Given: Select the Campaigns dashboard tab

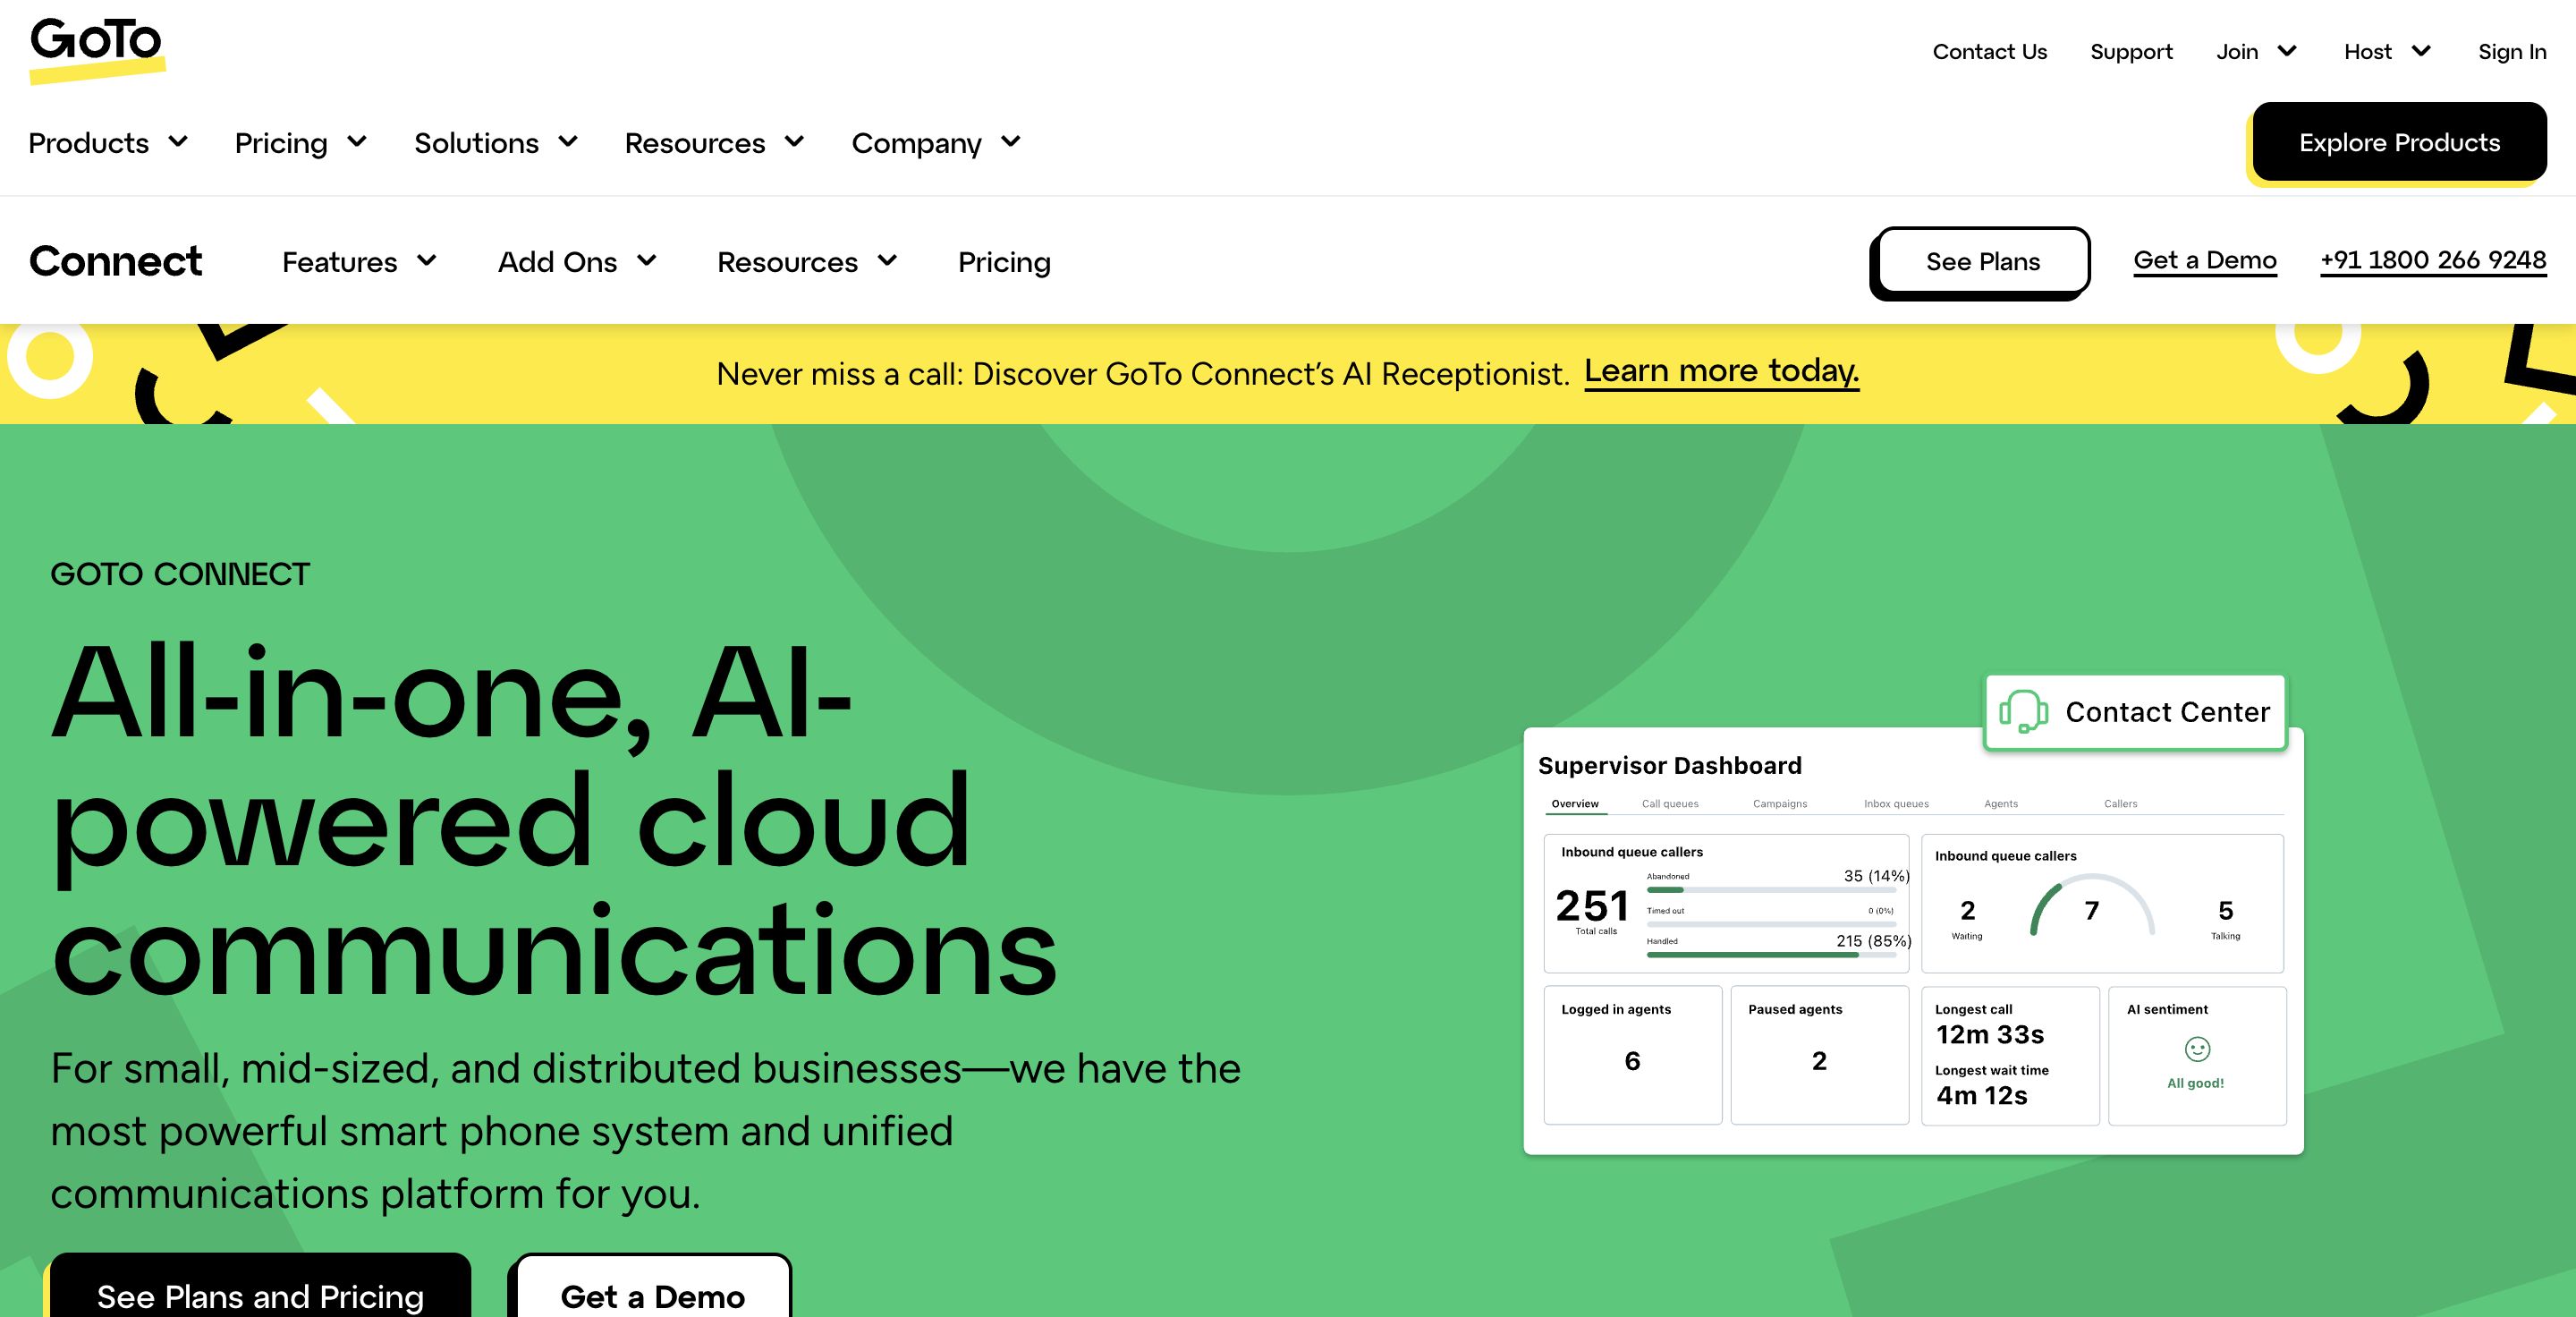Looking at the screenshot, I should point(1780,804).
